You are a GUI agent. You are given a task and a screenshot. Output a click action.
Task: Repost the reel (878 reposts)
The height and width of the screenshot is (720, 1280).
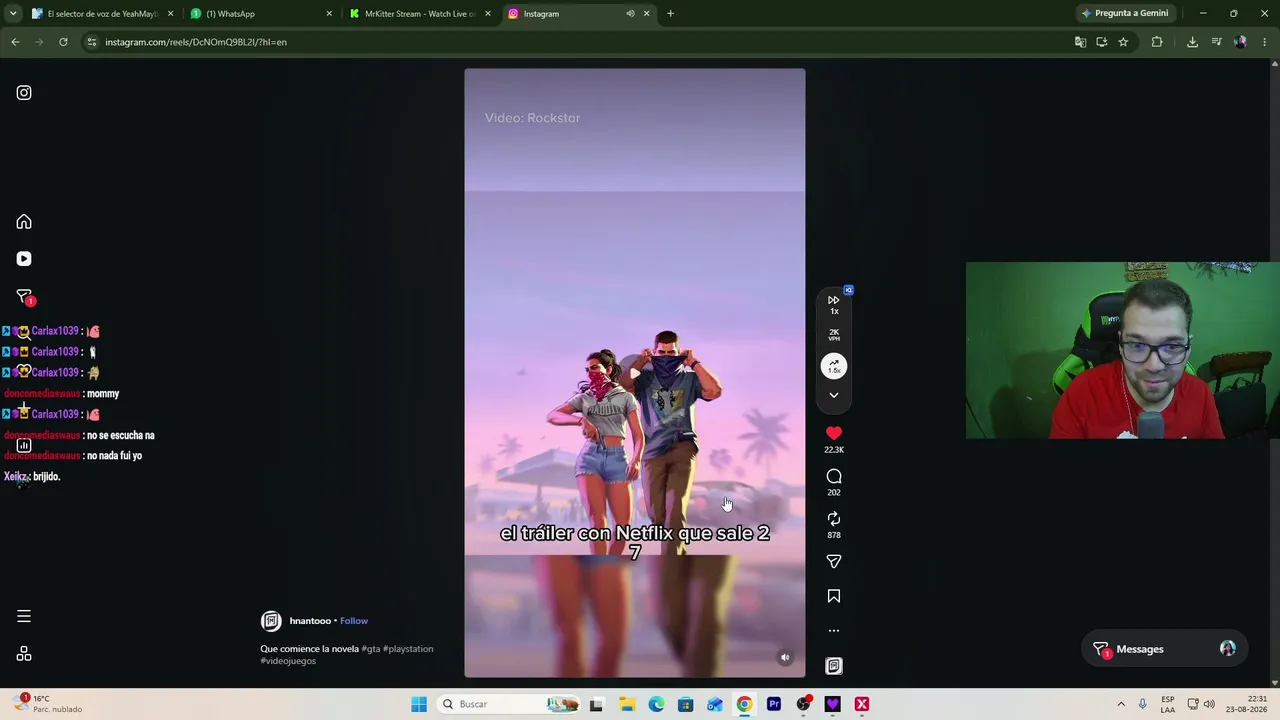[x=834, y=519]
